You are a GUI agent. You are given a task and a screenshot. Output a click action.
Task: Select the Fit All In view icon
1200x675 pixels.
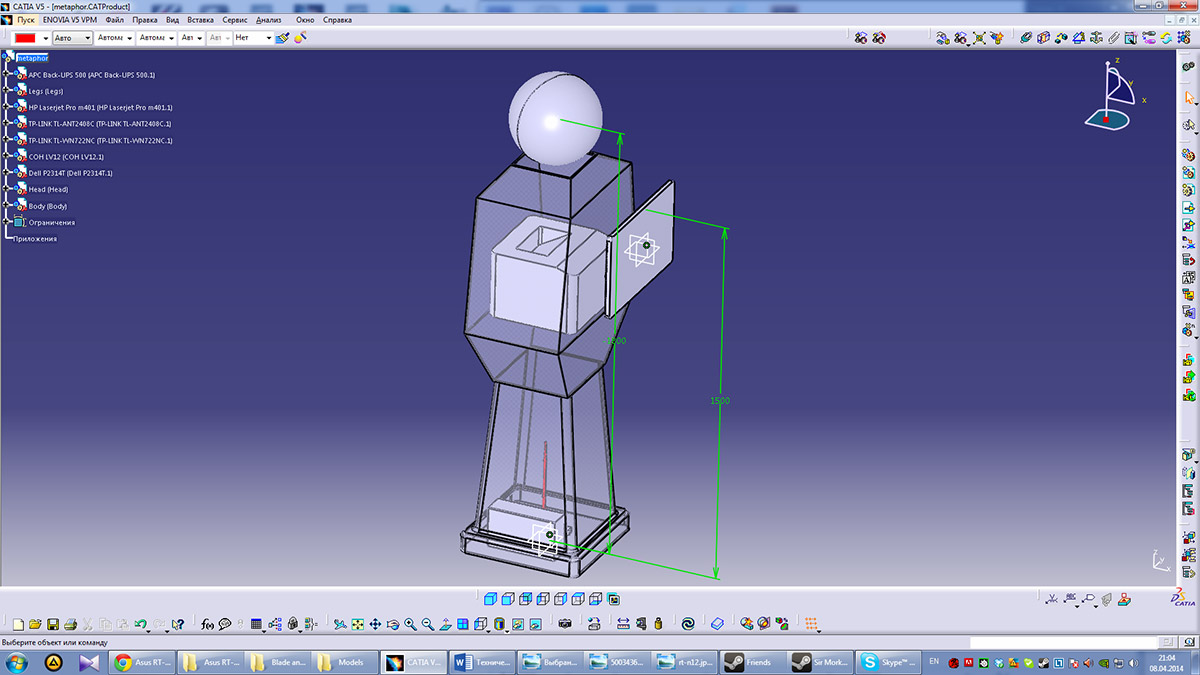point(357,625)
